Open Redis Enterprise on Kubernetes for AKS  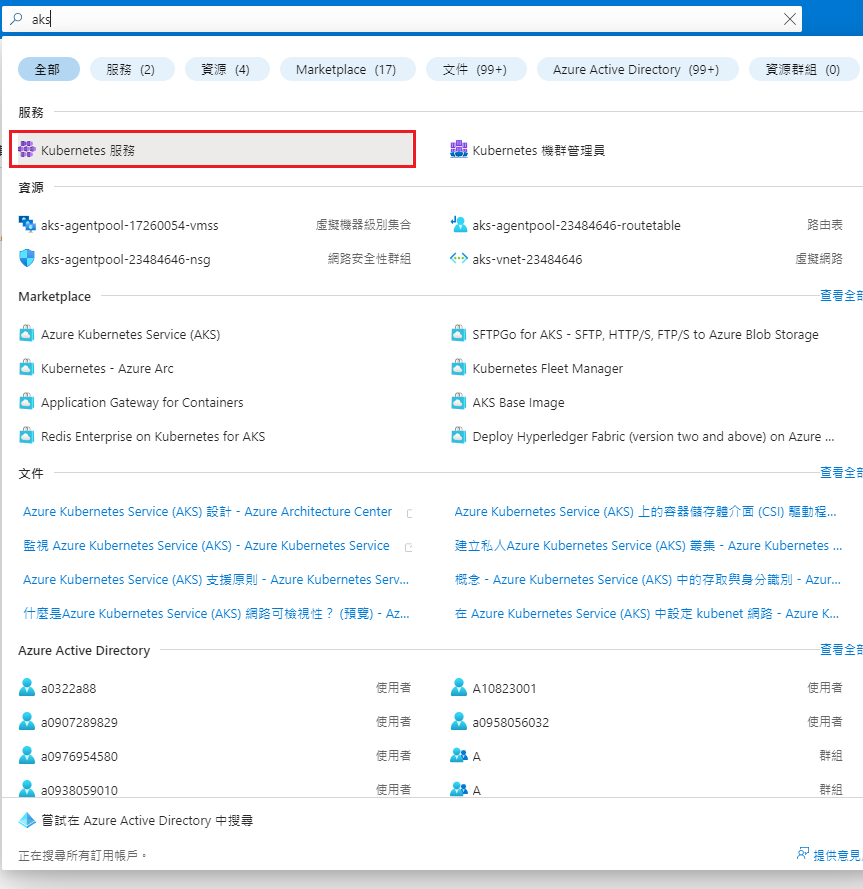[153, 437]
